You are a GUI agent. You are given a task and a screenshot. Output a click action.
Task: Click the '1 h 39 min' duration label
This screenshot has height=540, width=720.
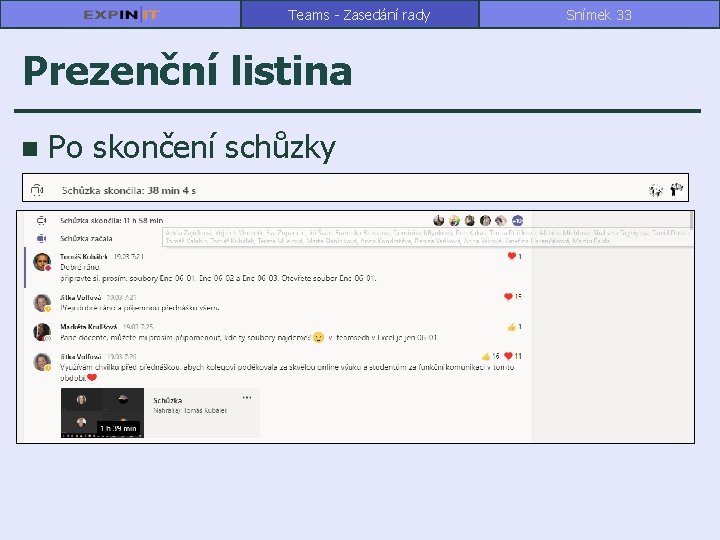click(x=118, y=428)
